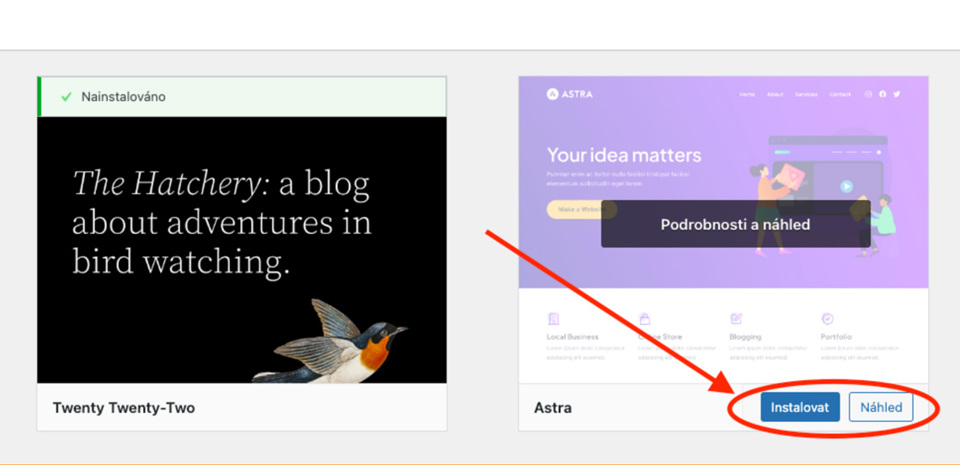
Task: Click the Astra theme name label
Action: [x=553, y=407]
